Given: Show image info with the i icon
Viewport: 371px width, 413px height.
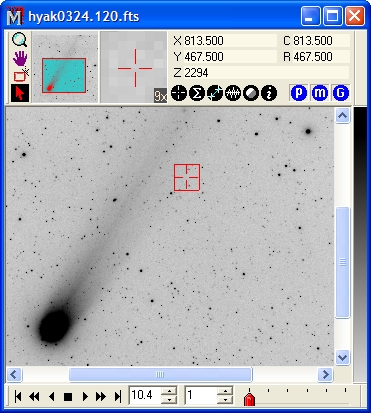Looking at the screenshot, I should (269, 93).
